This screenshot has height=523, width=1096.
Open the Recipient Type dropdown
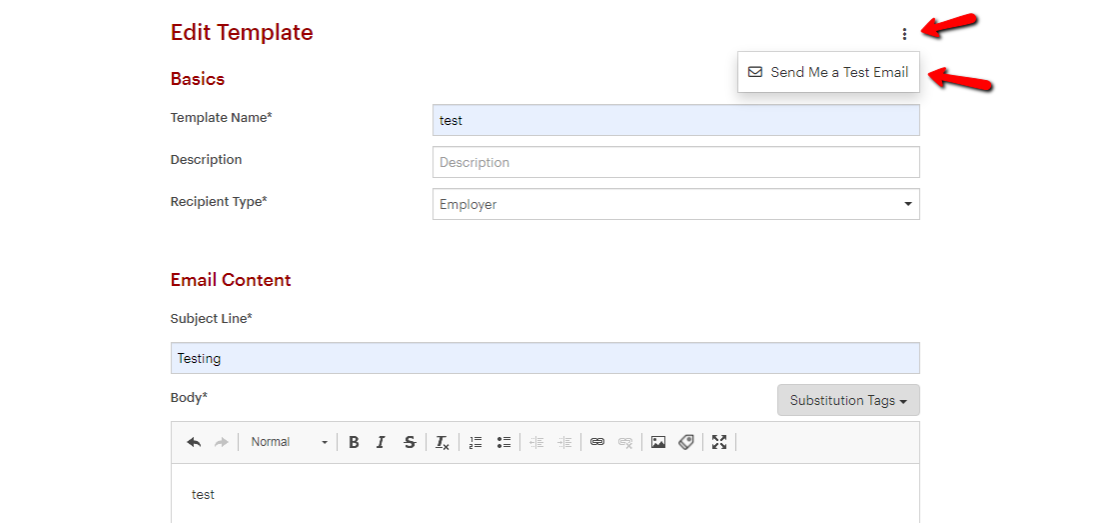pos(675,204)
